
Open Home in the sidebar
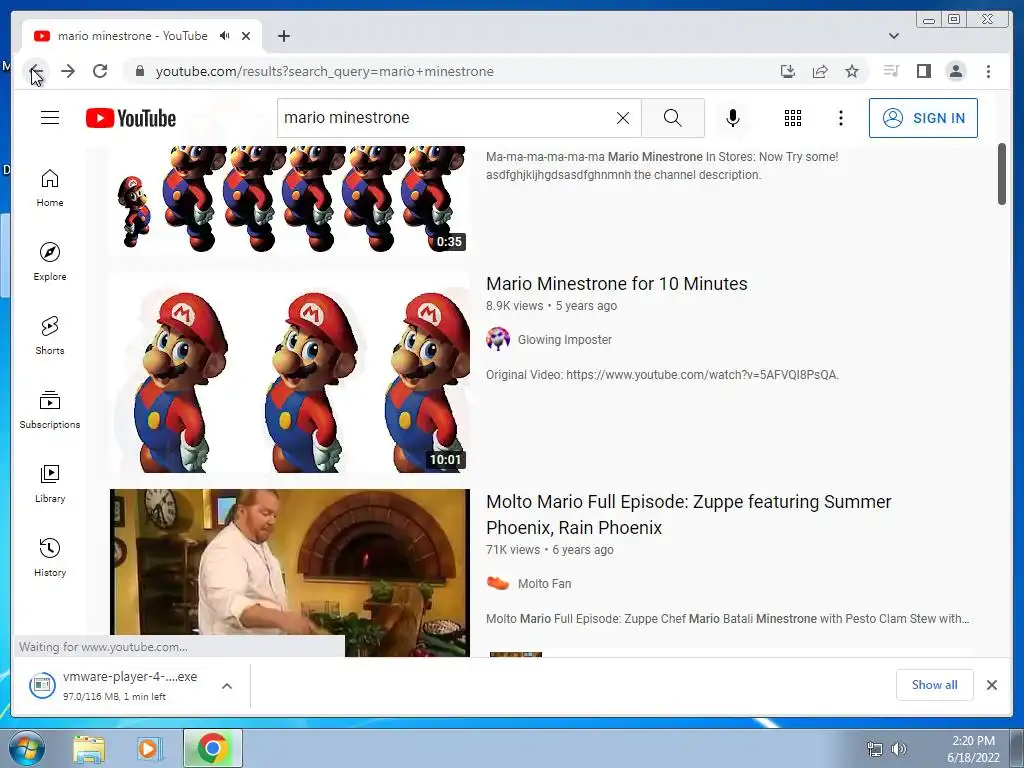tap(50, 188)
